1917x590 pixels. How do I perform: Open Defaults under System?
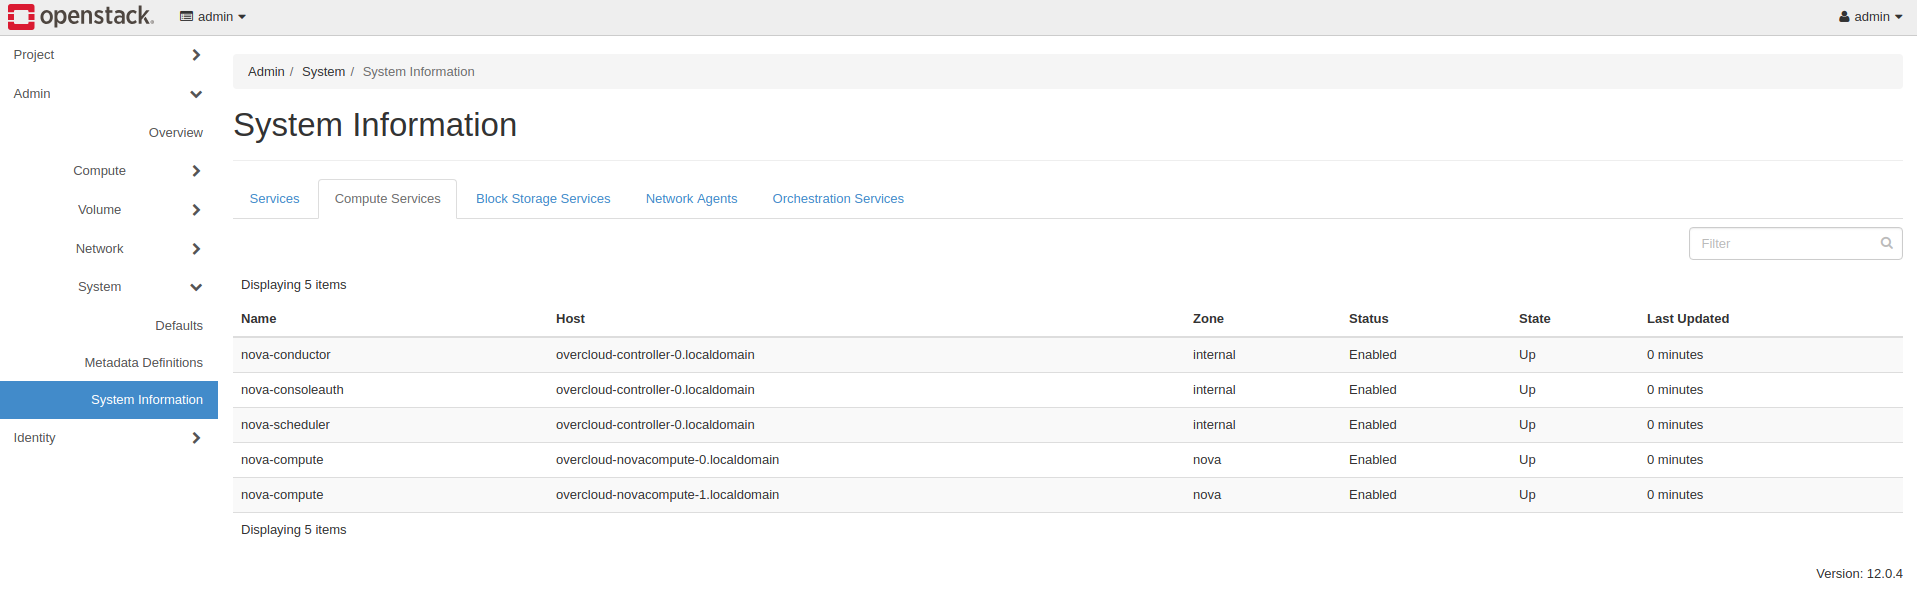(179, 326)
